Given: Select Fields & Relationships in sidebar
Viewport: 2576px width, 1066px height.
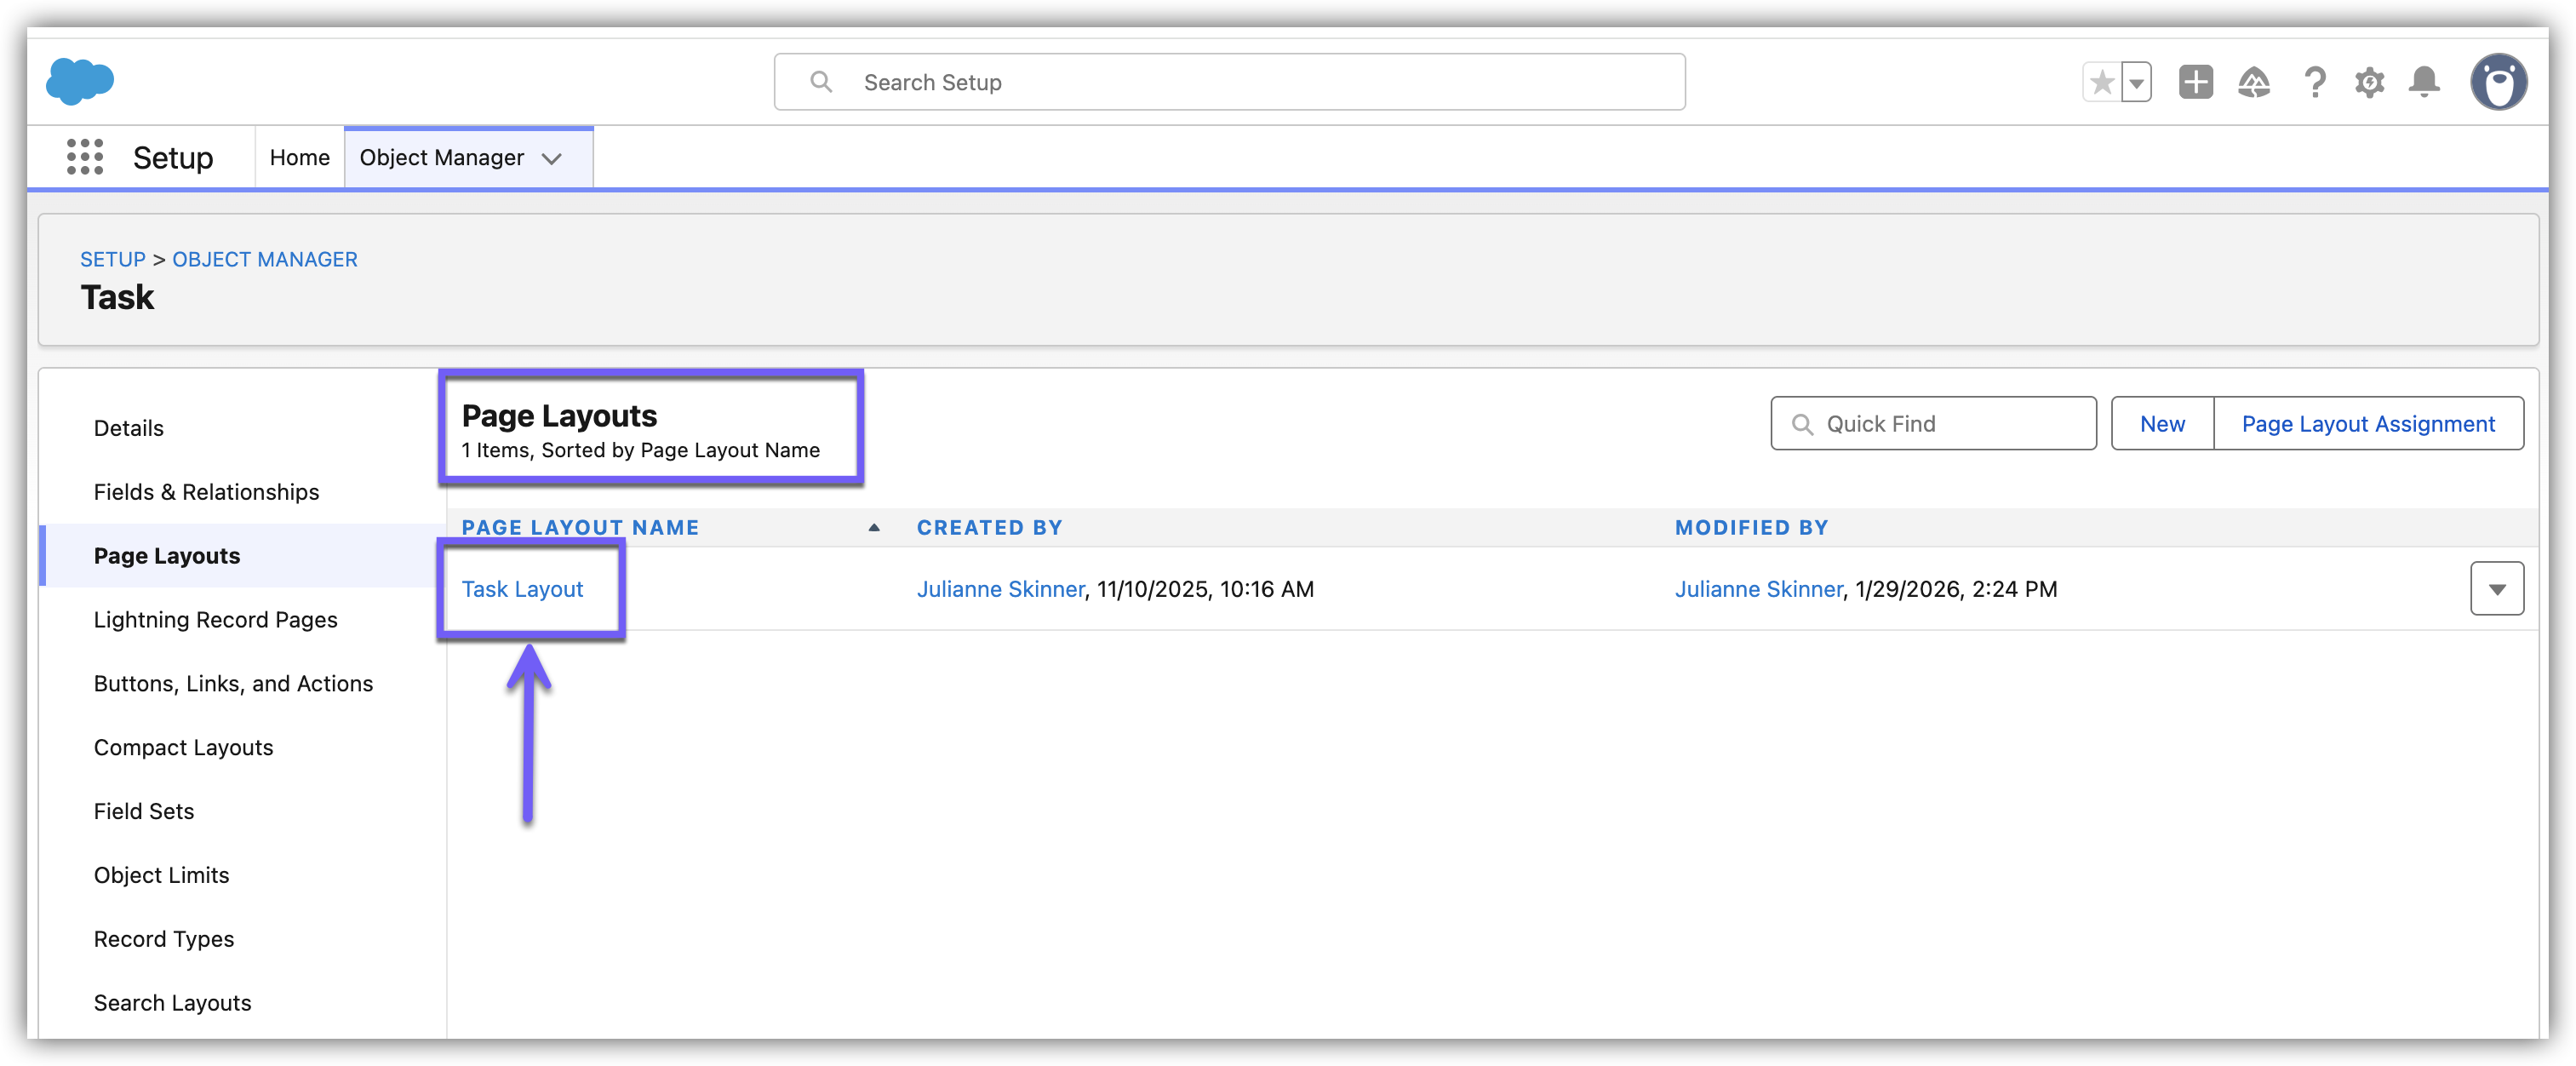Looking at the screenshot, I should coord(206,492).
